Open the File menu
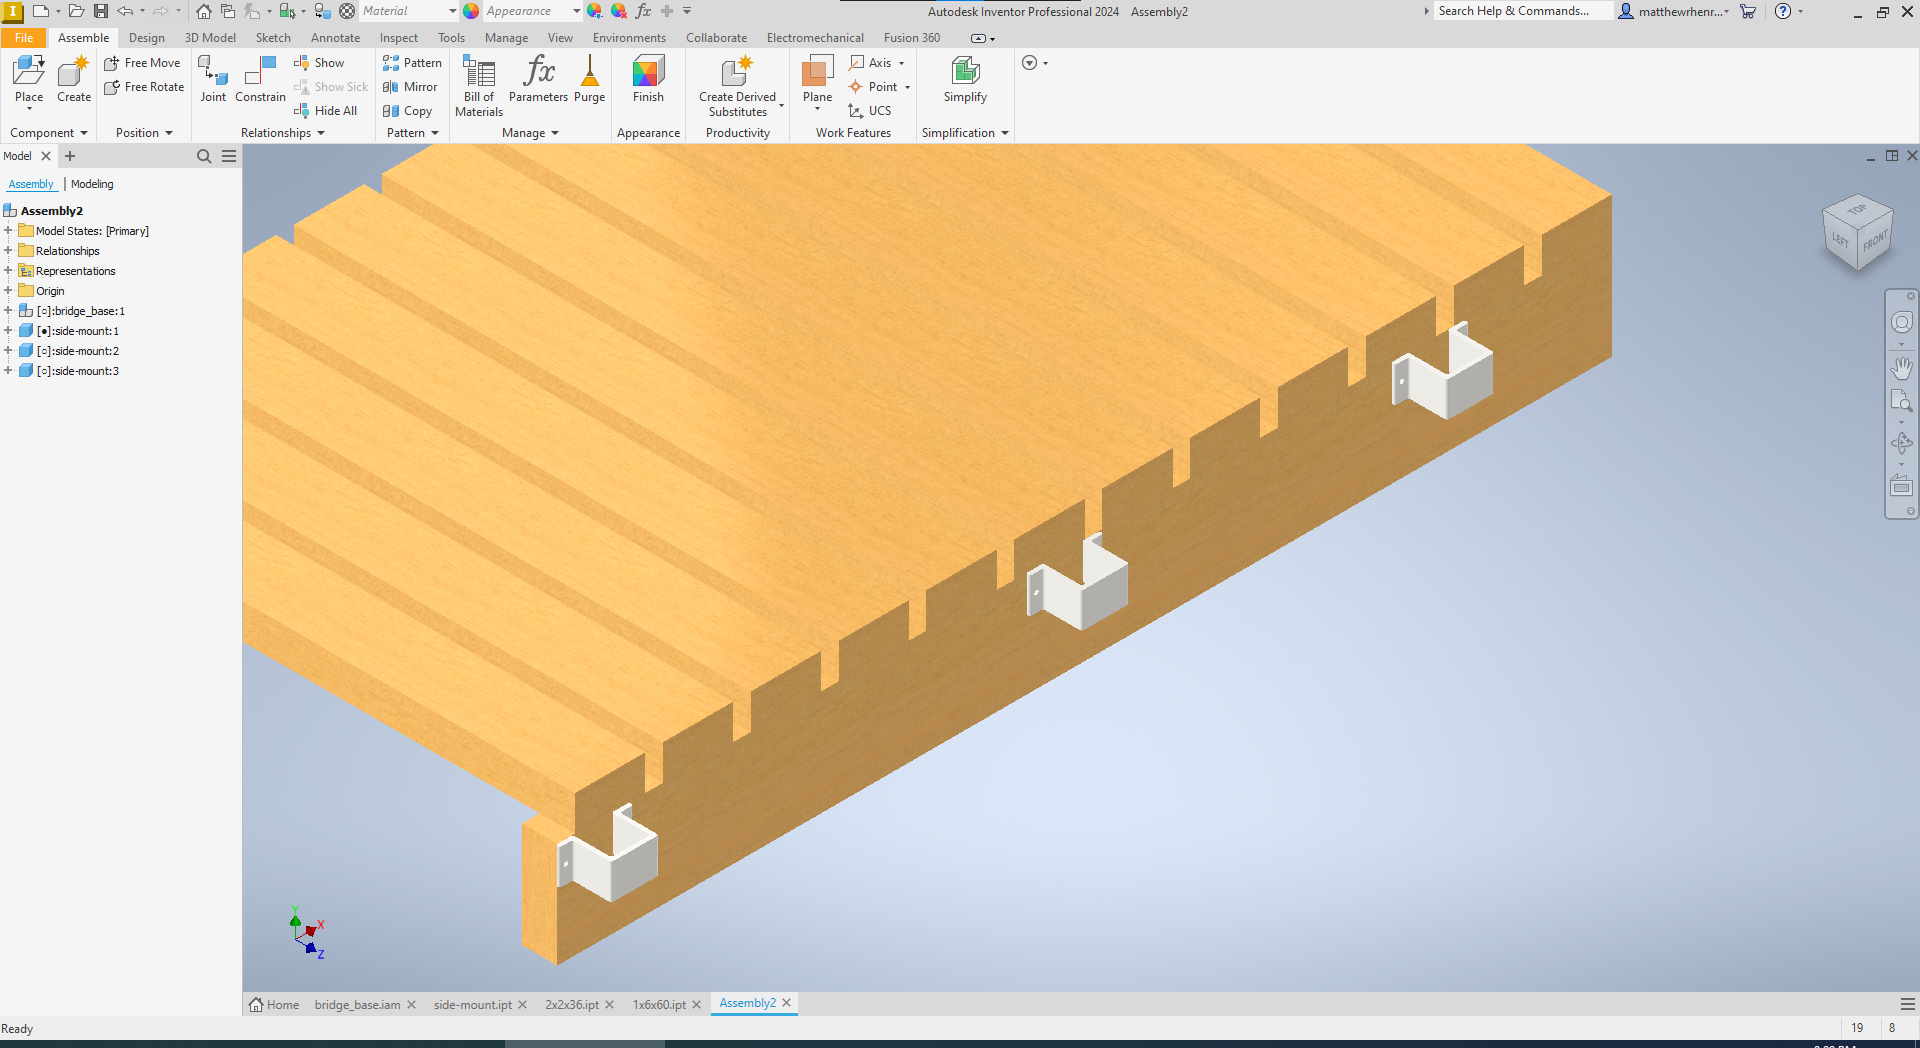This screenshot has width=1920, height=1048. 24,38
